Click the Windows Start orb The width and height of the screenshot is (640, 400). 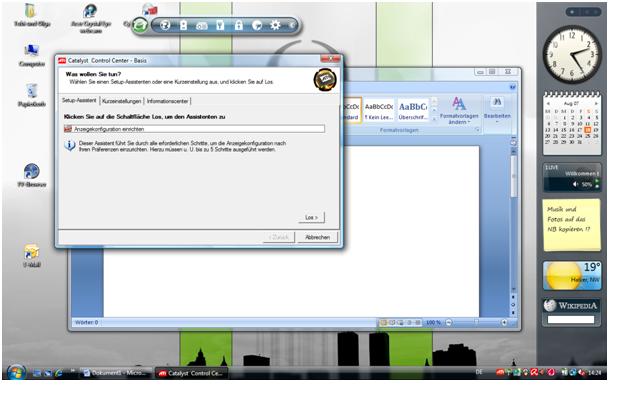tap(16, 372)
